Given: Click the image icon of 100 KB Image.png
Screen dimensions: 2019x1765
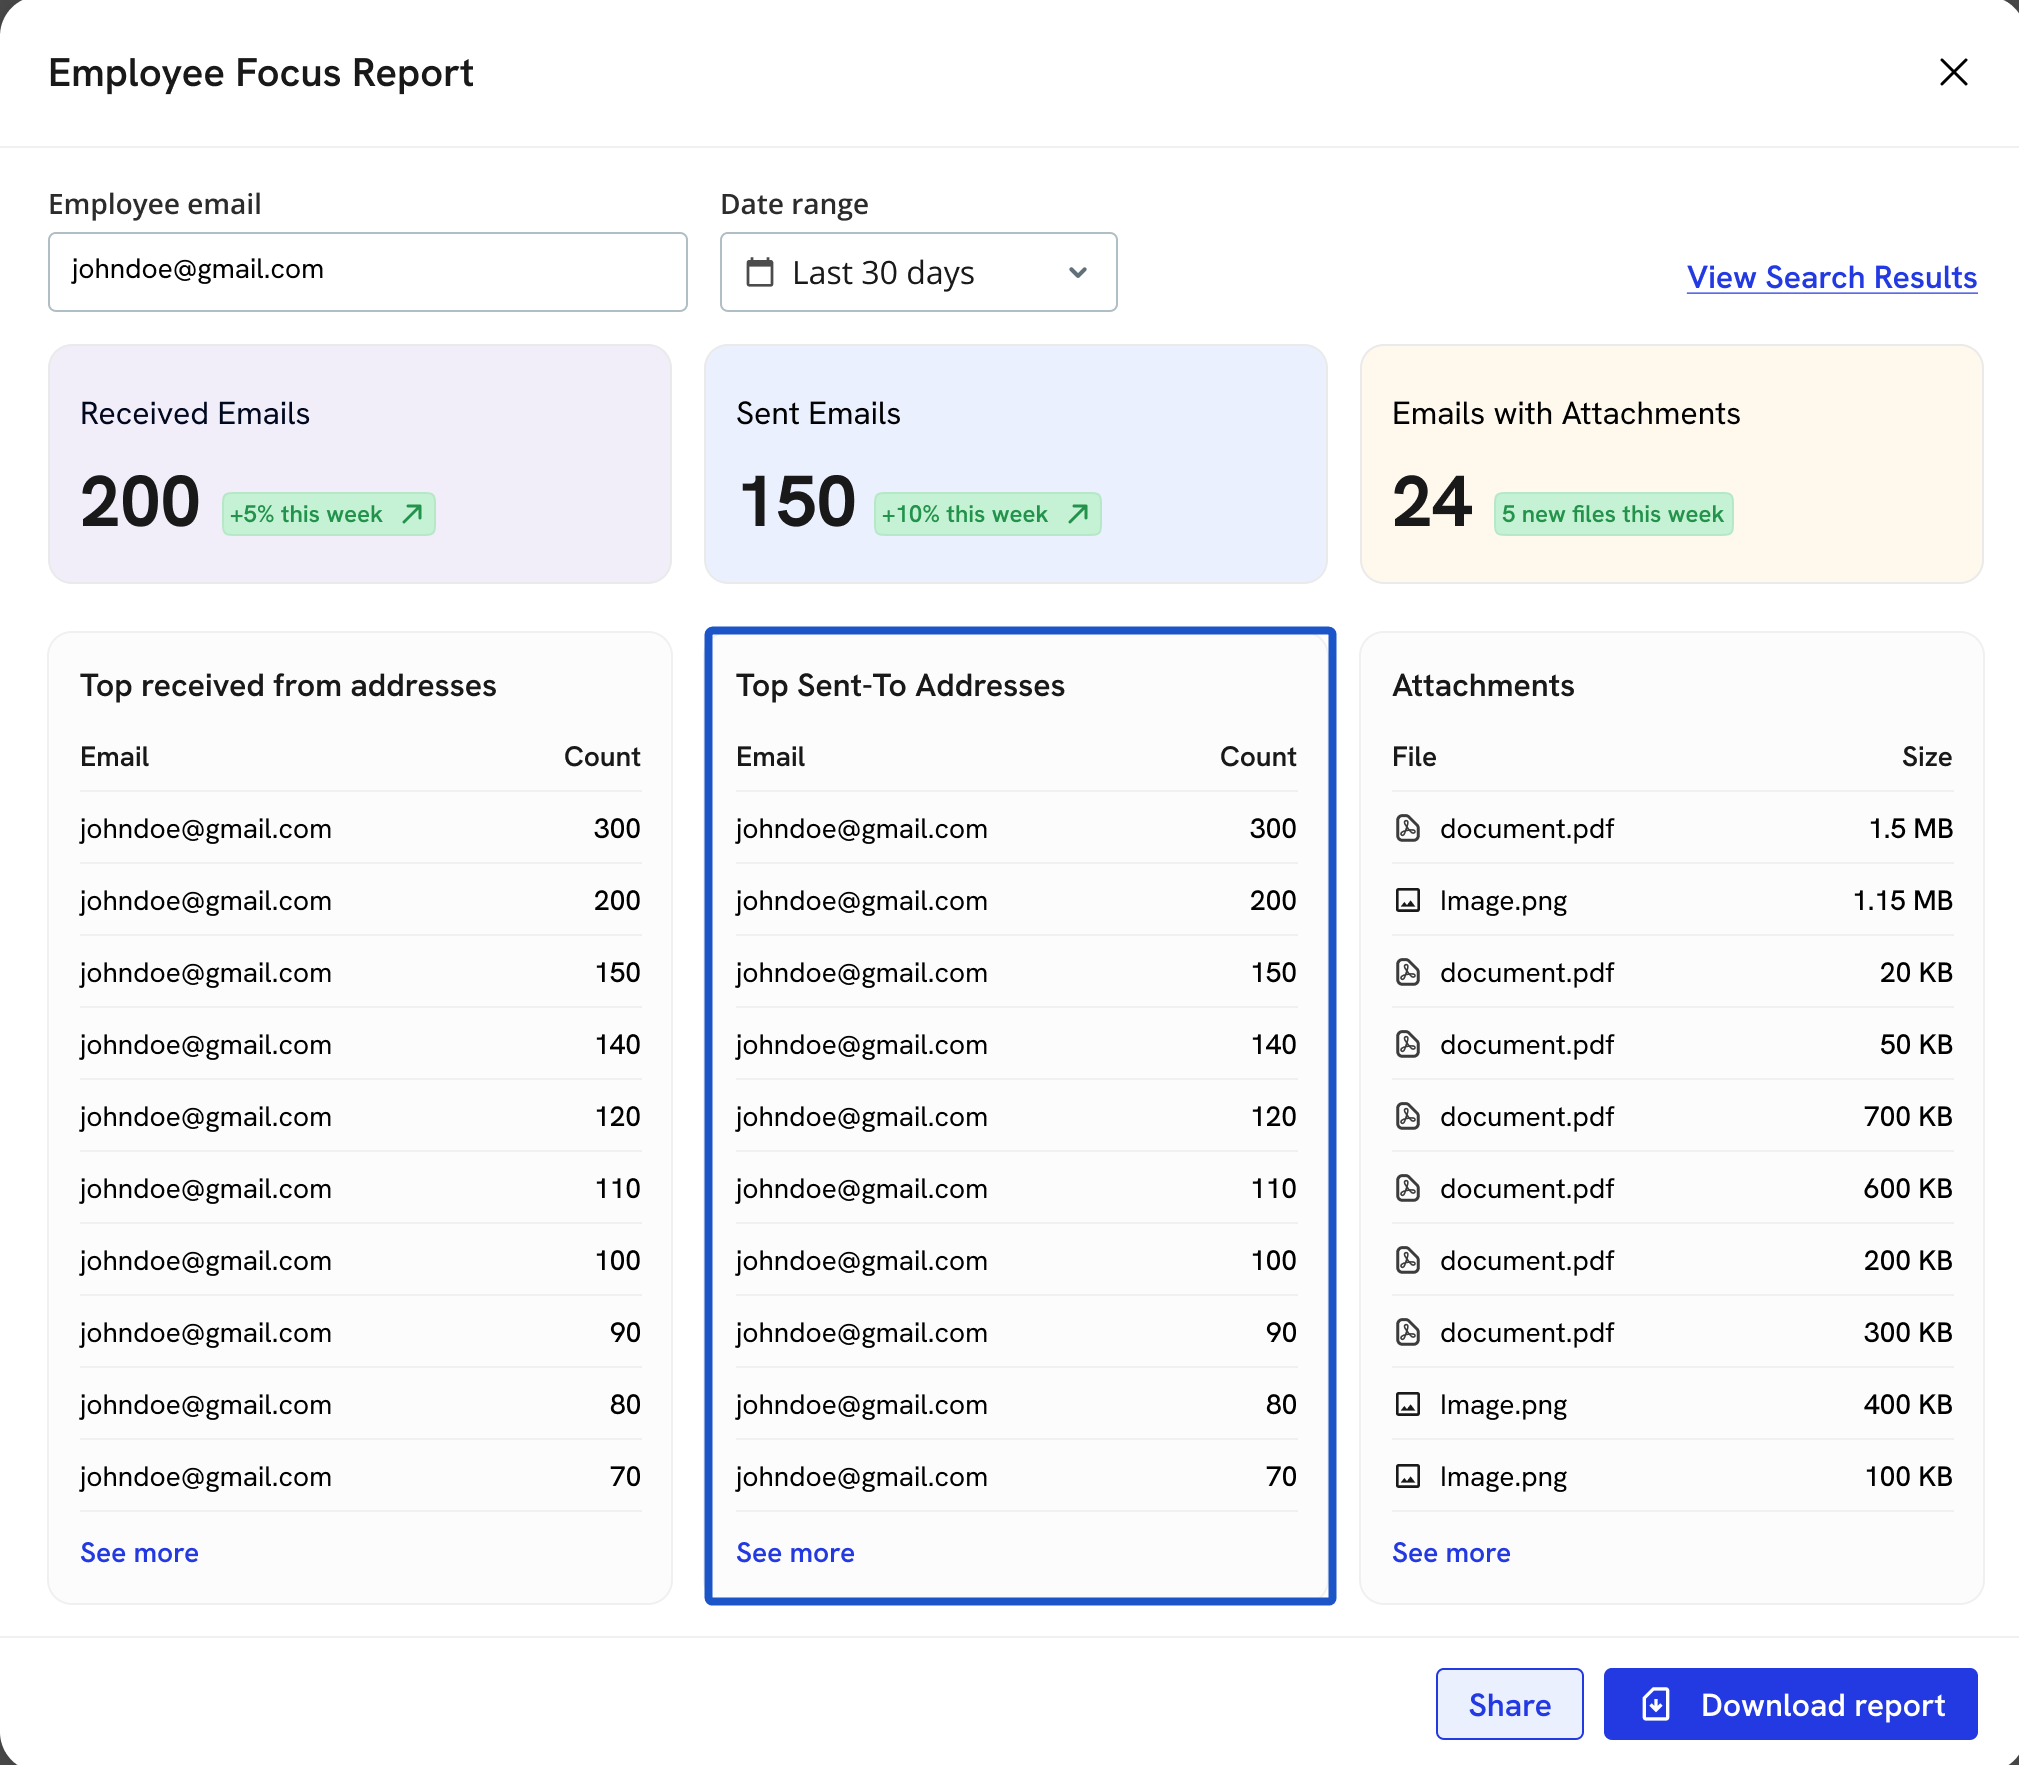Looking at the screenshot, I should pyautogui.click(x=1407, y=1476).
